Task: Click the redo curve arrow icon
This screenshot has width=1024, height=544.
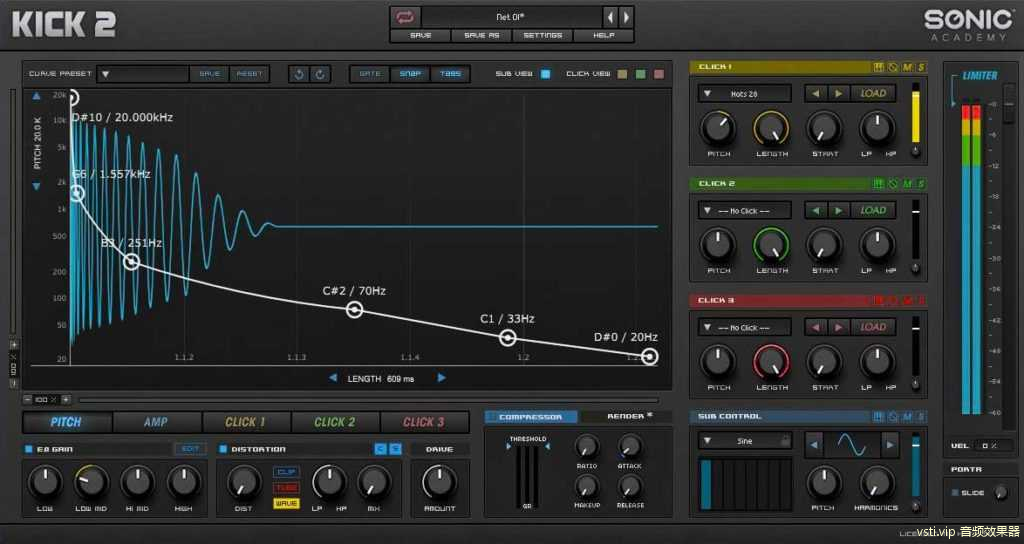Action: click(x=320, y=74)
